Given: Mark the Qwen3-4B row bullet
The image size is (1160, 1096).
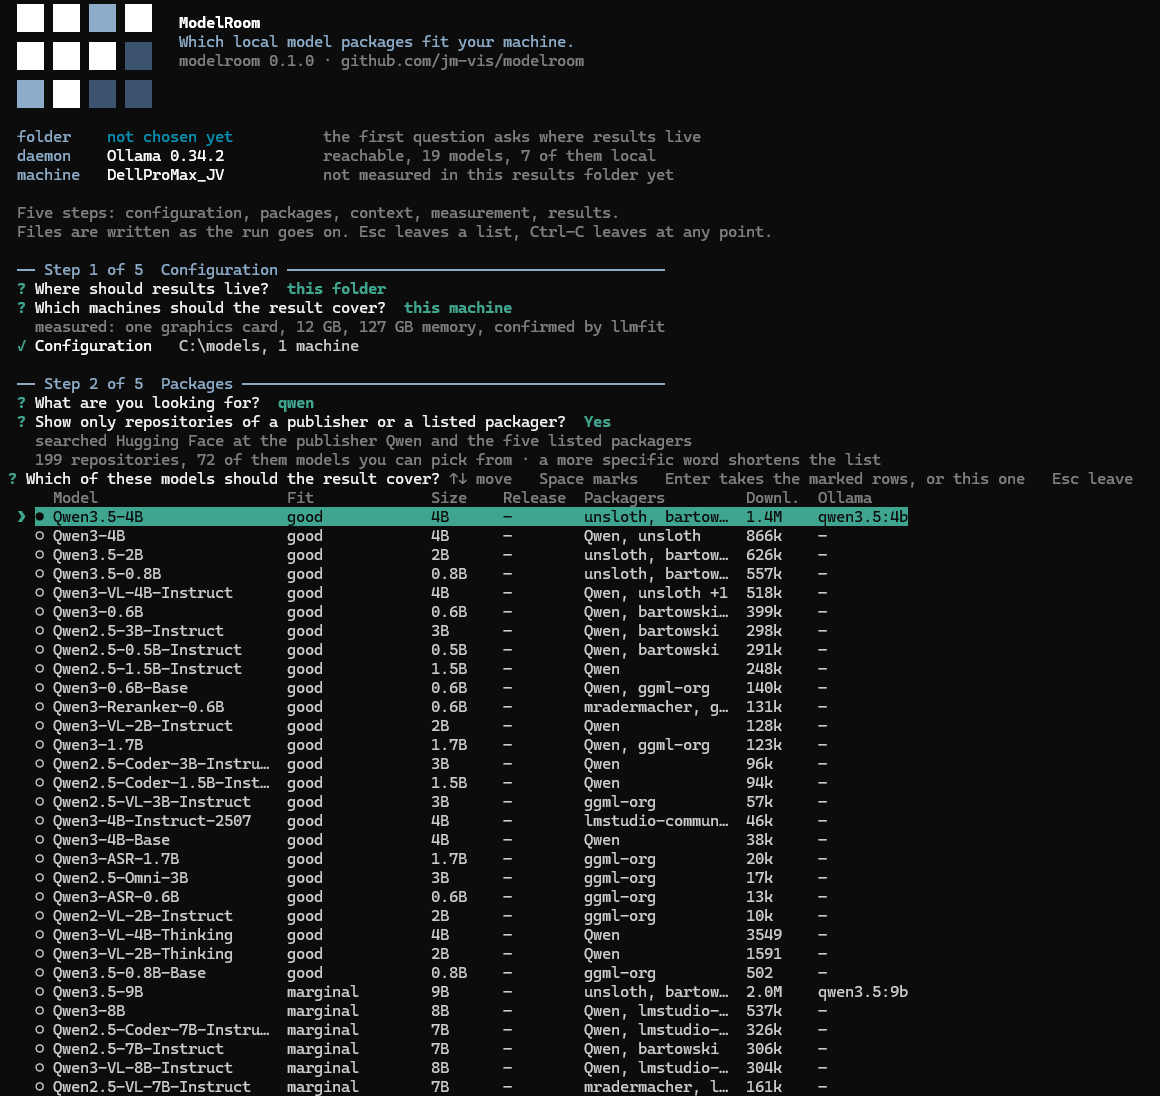Looking at the screenshot, I should point(40,536).
